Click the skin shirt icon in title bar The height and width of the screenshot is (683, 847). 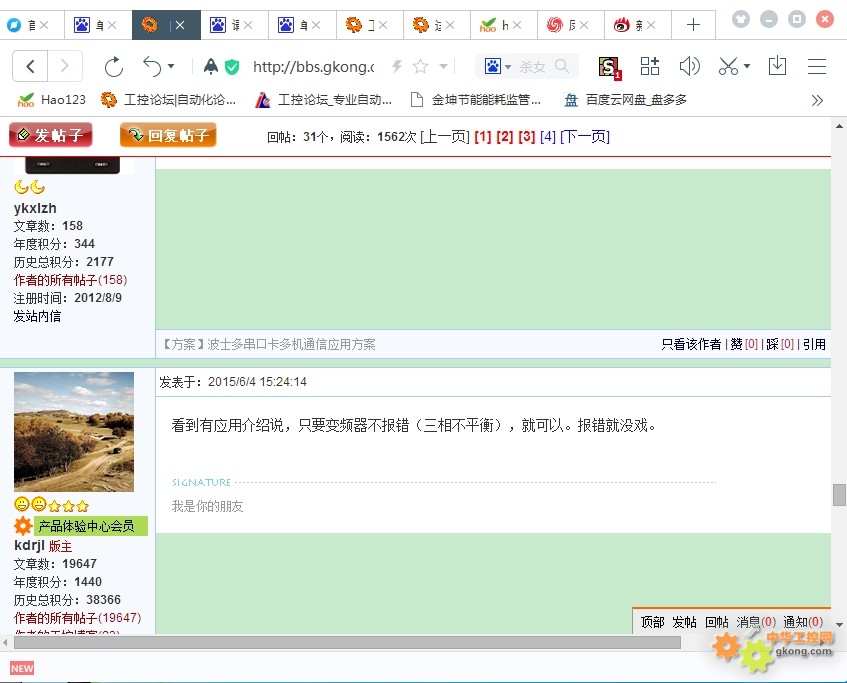[x=741, y=19]
